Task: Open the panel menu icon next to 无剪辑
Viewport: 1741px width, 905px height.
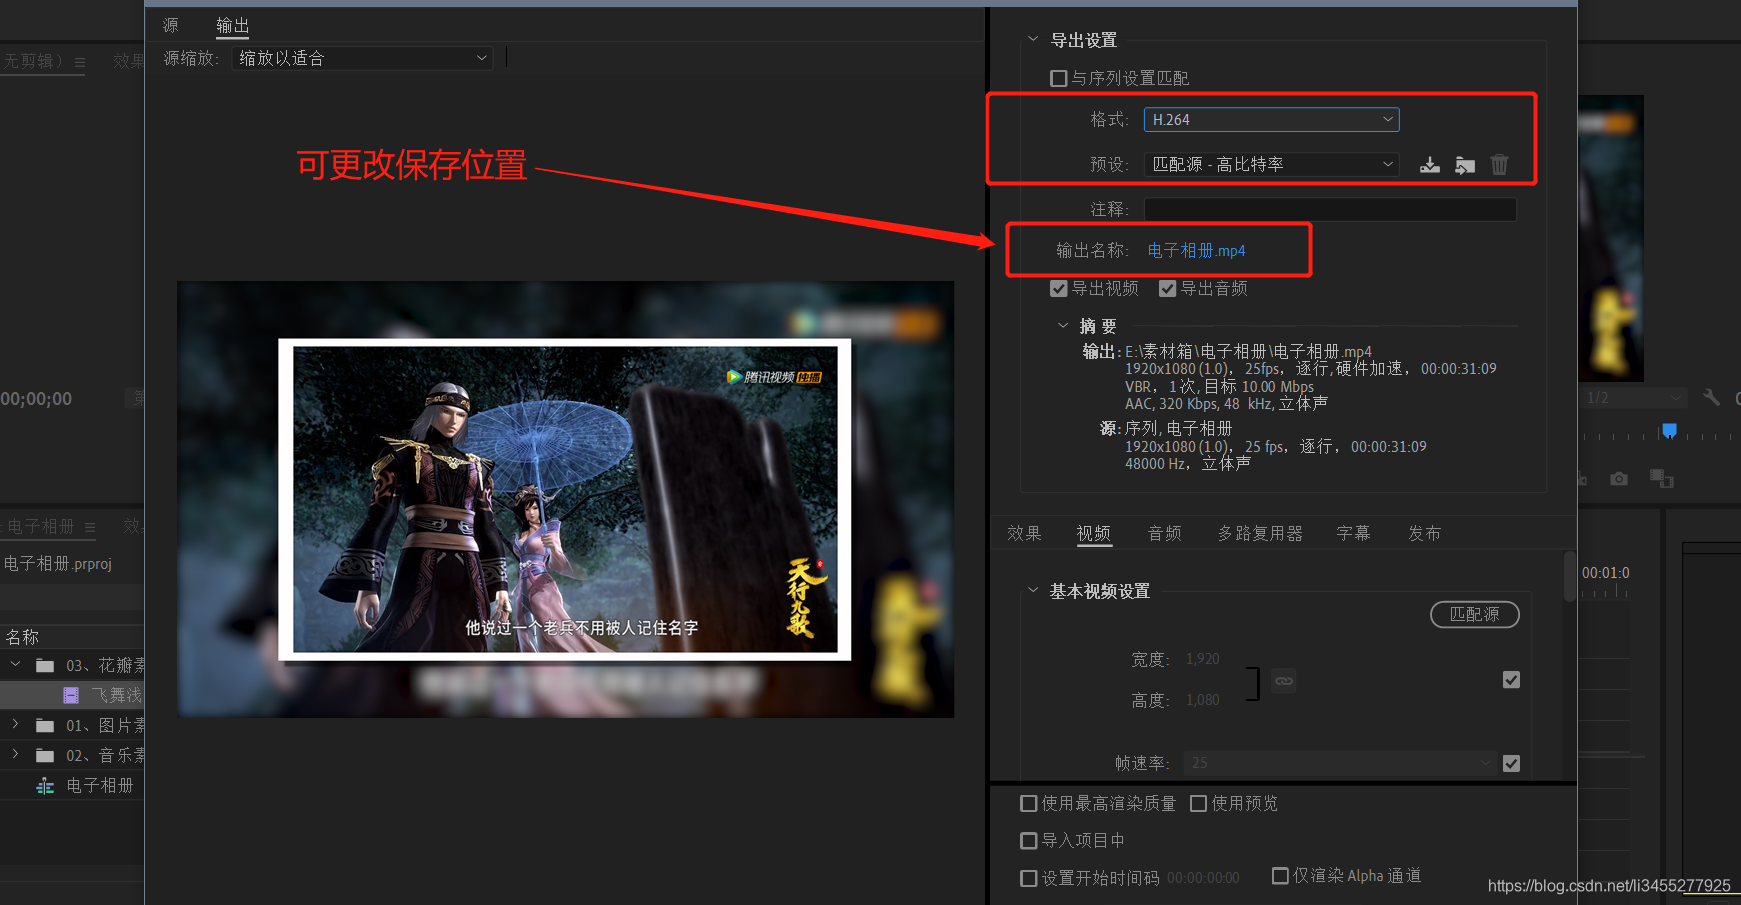Action: click(80, 62)
